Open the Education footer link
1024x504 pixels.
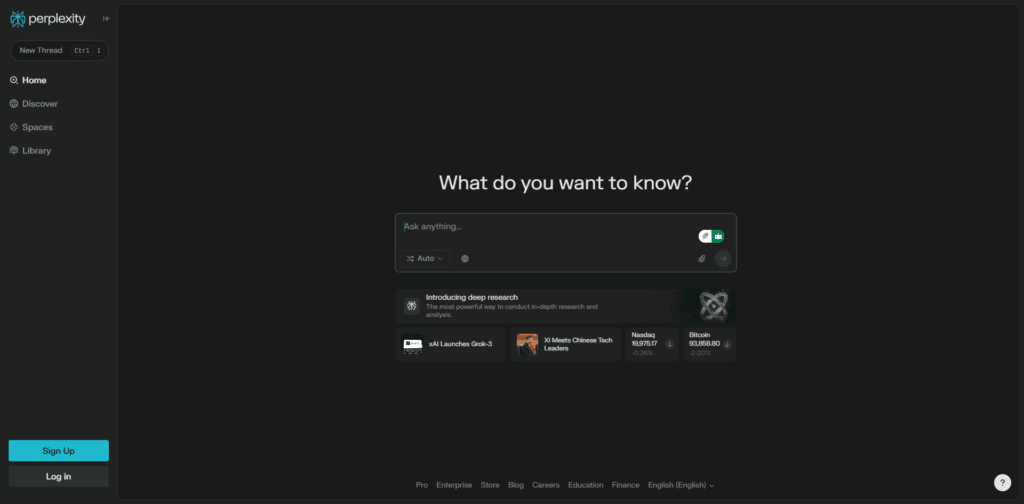[586, 485]
